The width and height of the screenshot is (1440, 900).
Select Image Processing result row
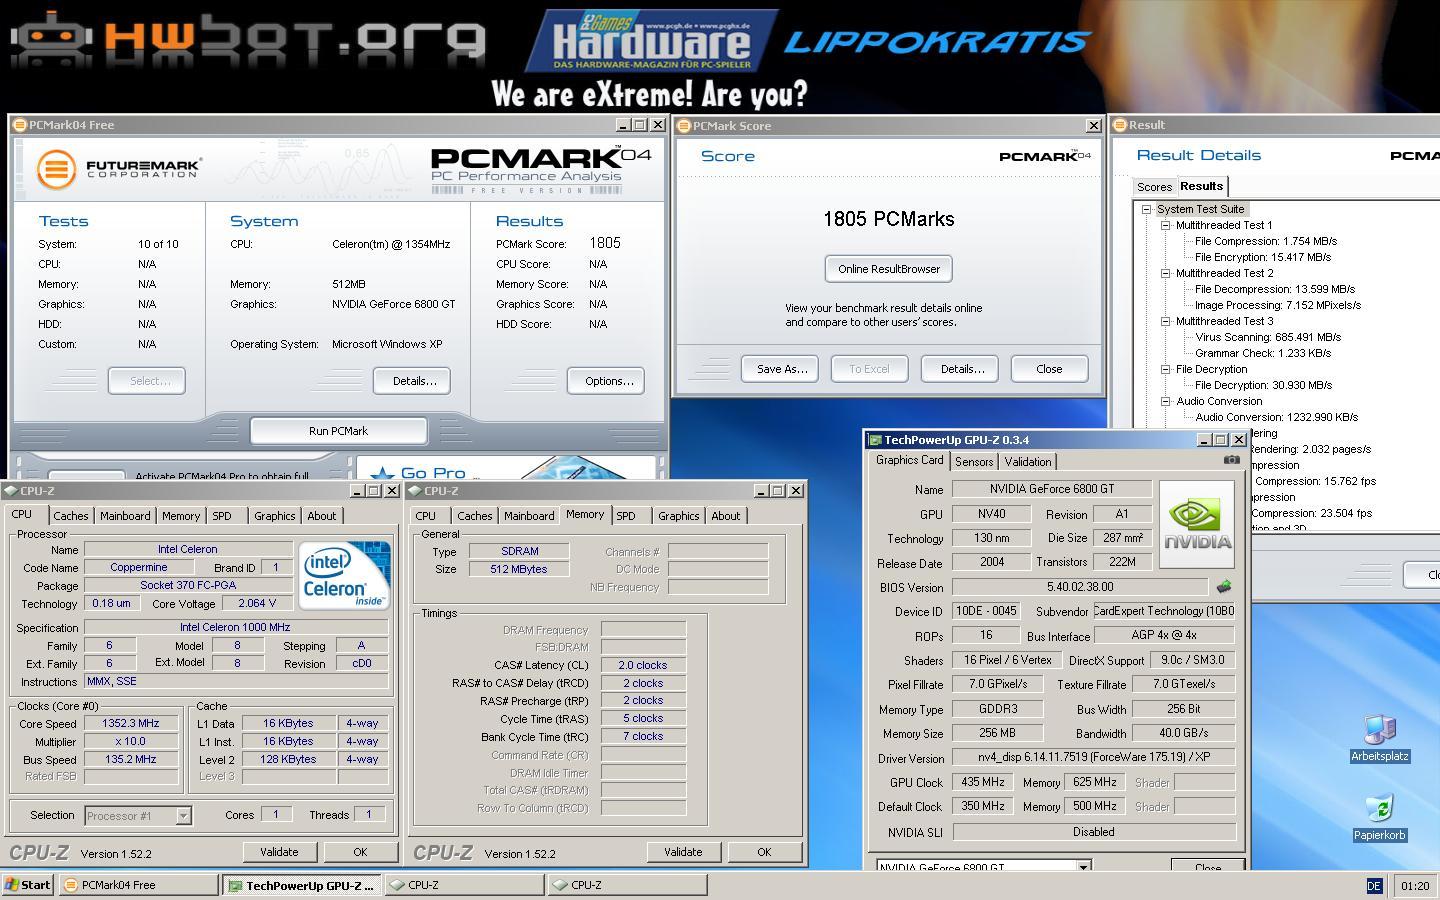(1277, 305)
